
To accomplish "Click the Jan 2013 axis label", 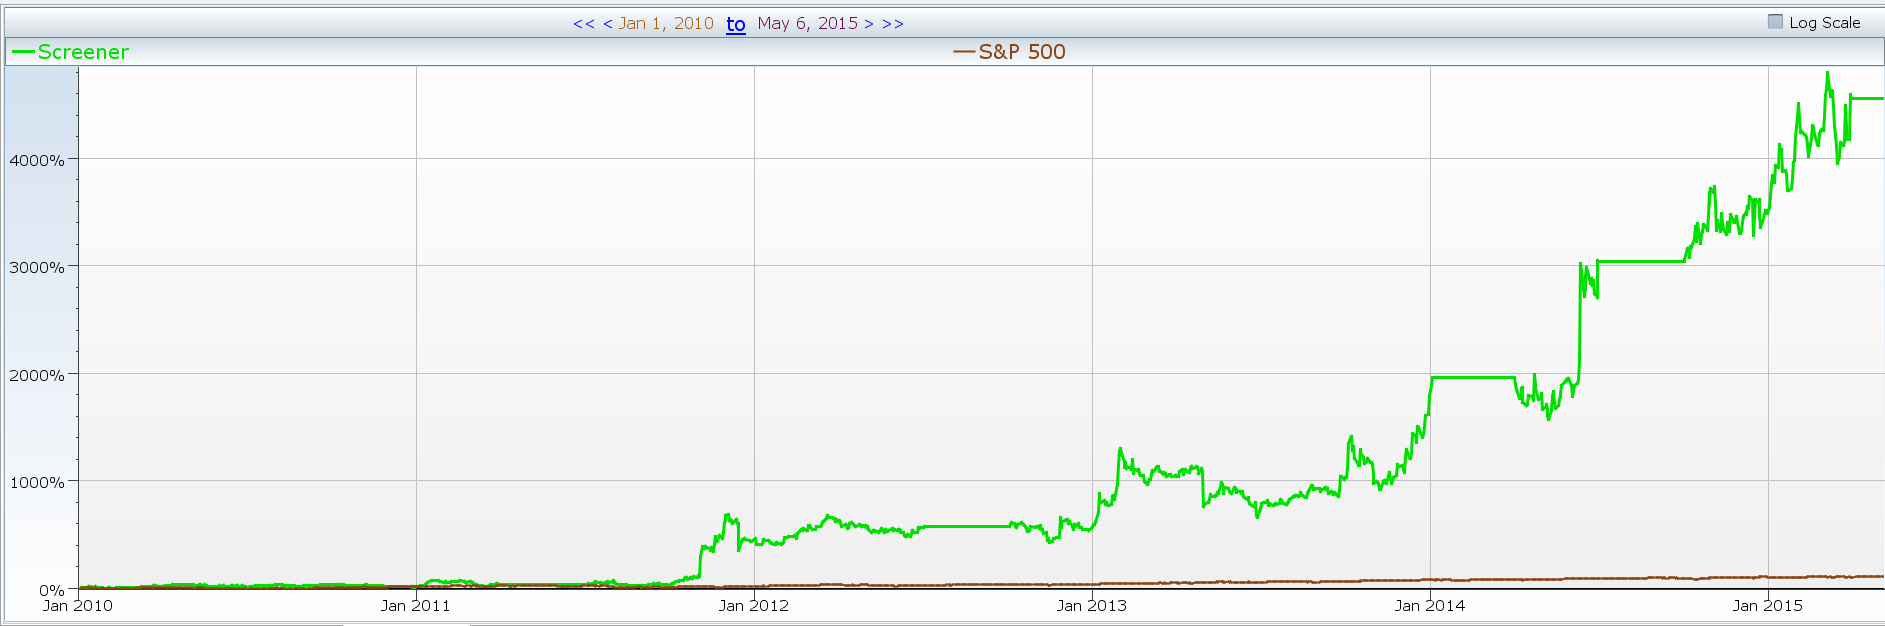I will point(1092,606).
